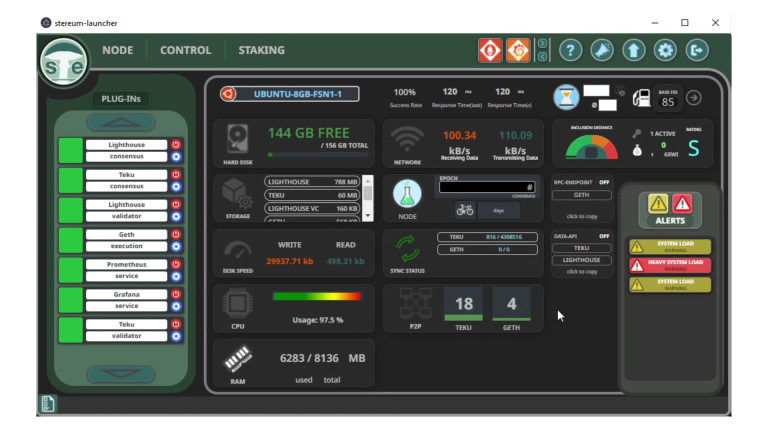768x432 pixels.
Task: Click the Stereum mushroom logo
Action: click(64, 62)
